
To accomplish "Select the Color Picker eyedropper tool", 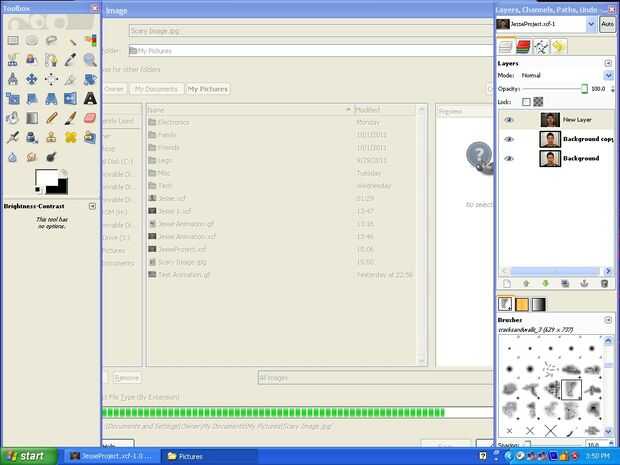I will point(71,60).
